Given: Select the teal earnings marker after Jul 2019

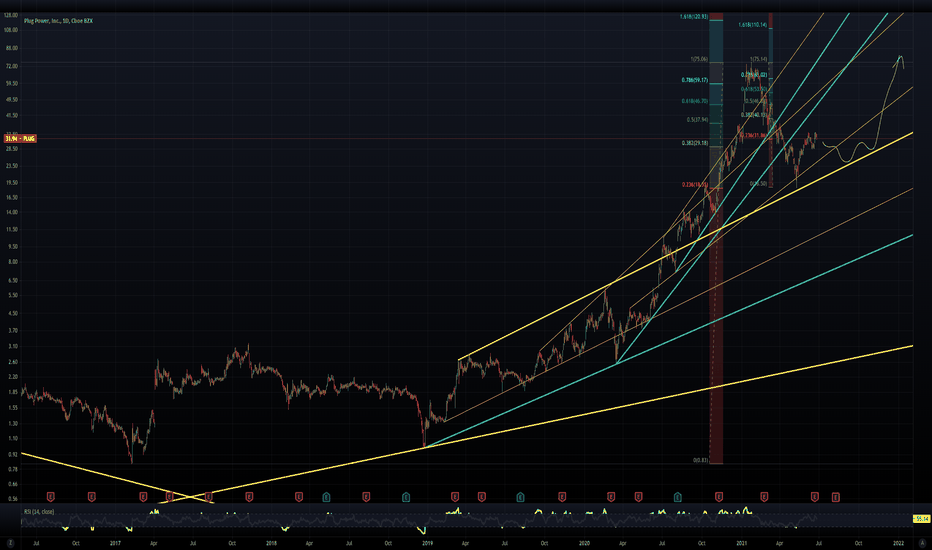Looking at the screenshot, I should tap(521, 497).
